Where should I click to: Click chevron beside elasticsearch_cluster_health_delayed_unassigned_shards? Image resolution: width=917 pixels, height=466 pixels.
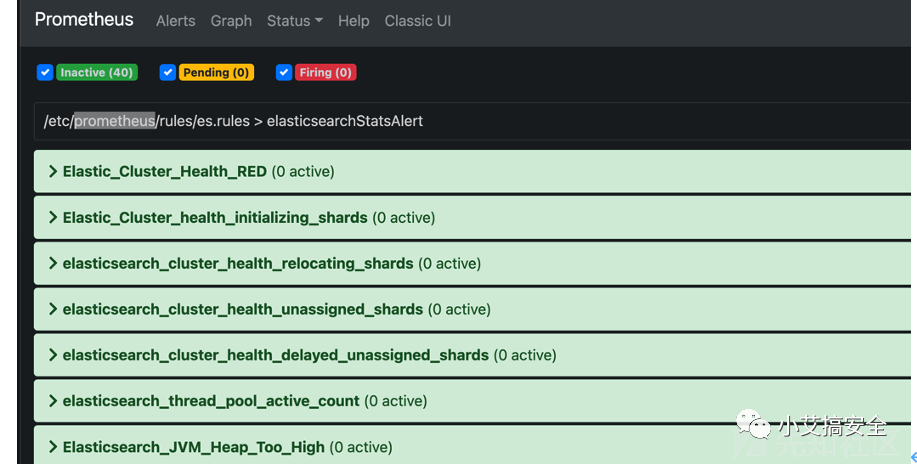tap(53, 355)
